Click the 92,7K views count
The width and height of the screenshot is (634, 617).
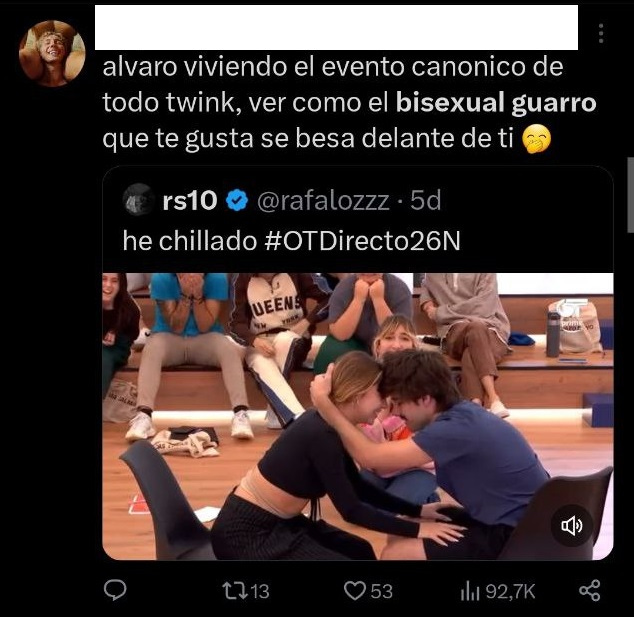pyautogui.click(x=510, y=592)
